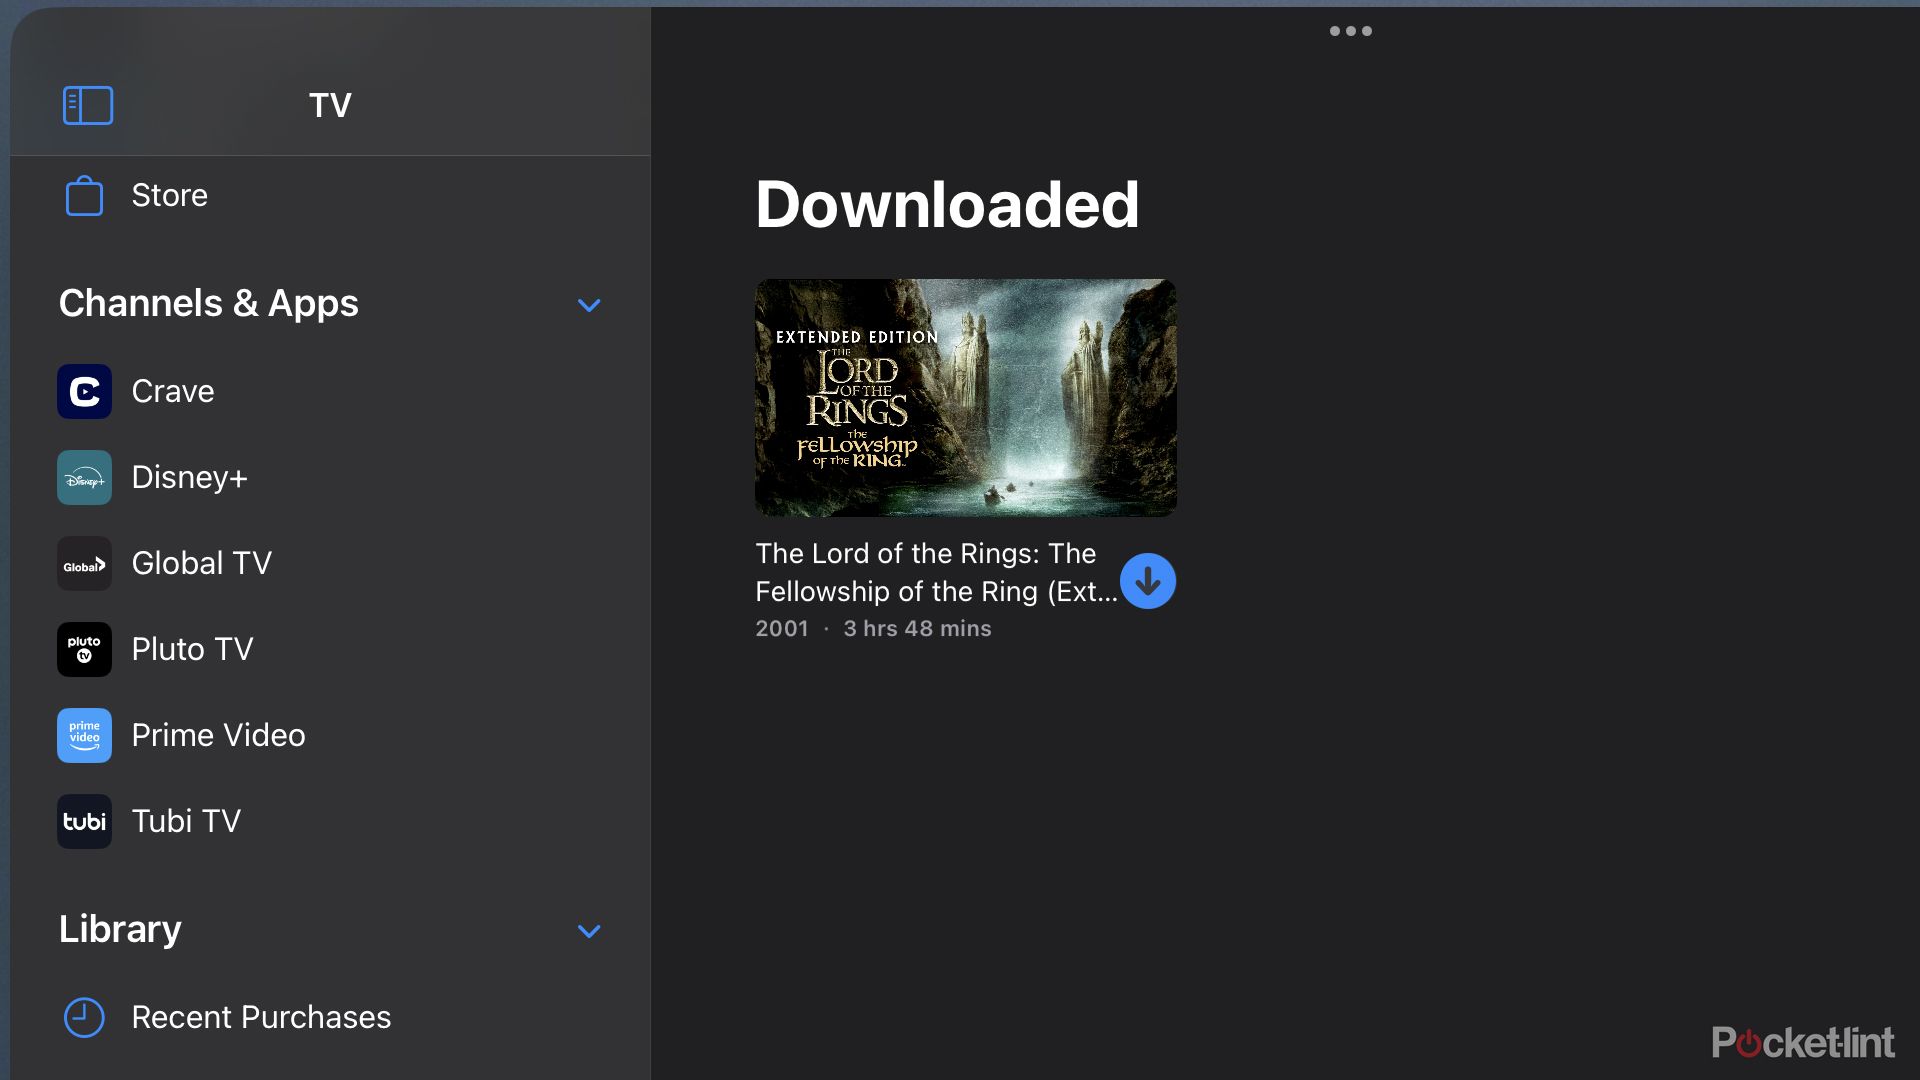1920x1080 pixels.
Task: Select Global TV app icon
Action: point(84,562)
